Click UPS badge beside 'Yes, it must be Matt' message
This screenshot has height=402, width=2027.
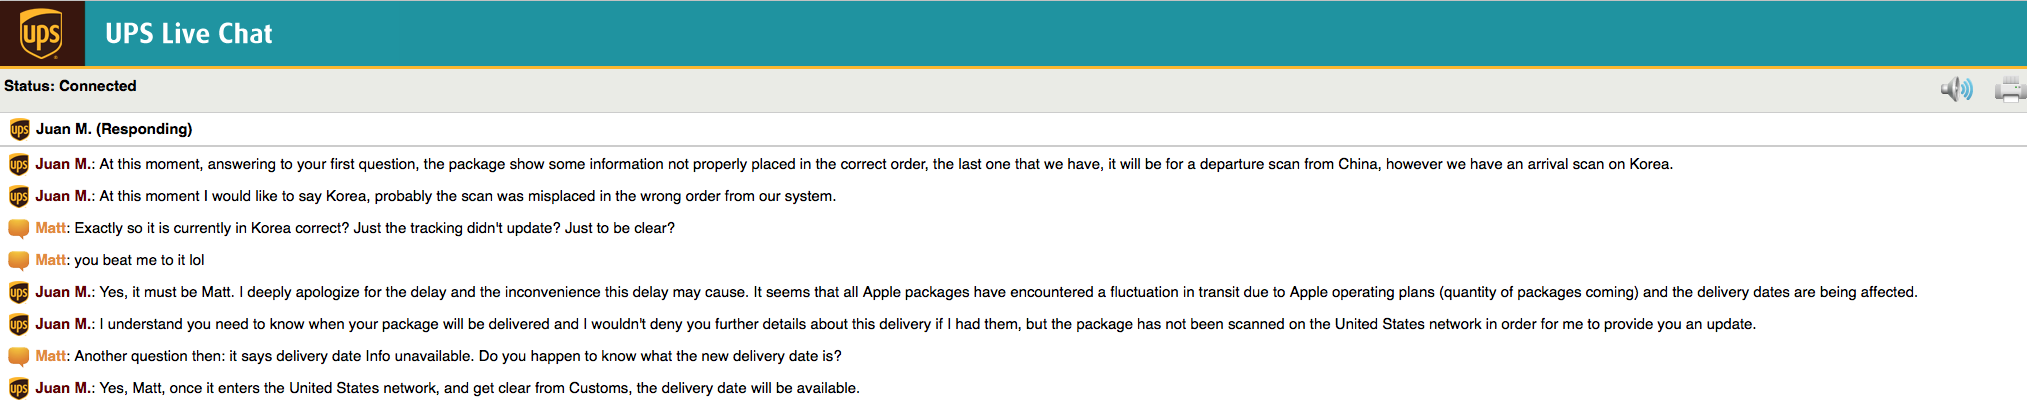(19, 292)
